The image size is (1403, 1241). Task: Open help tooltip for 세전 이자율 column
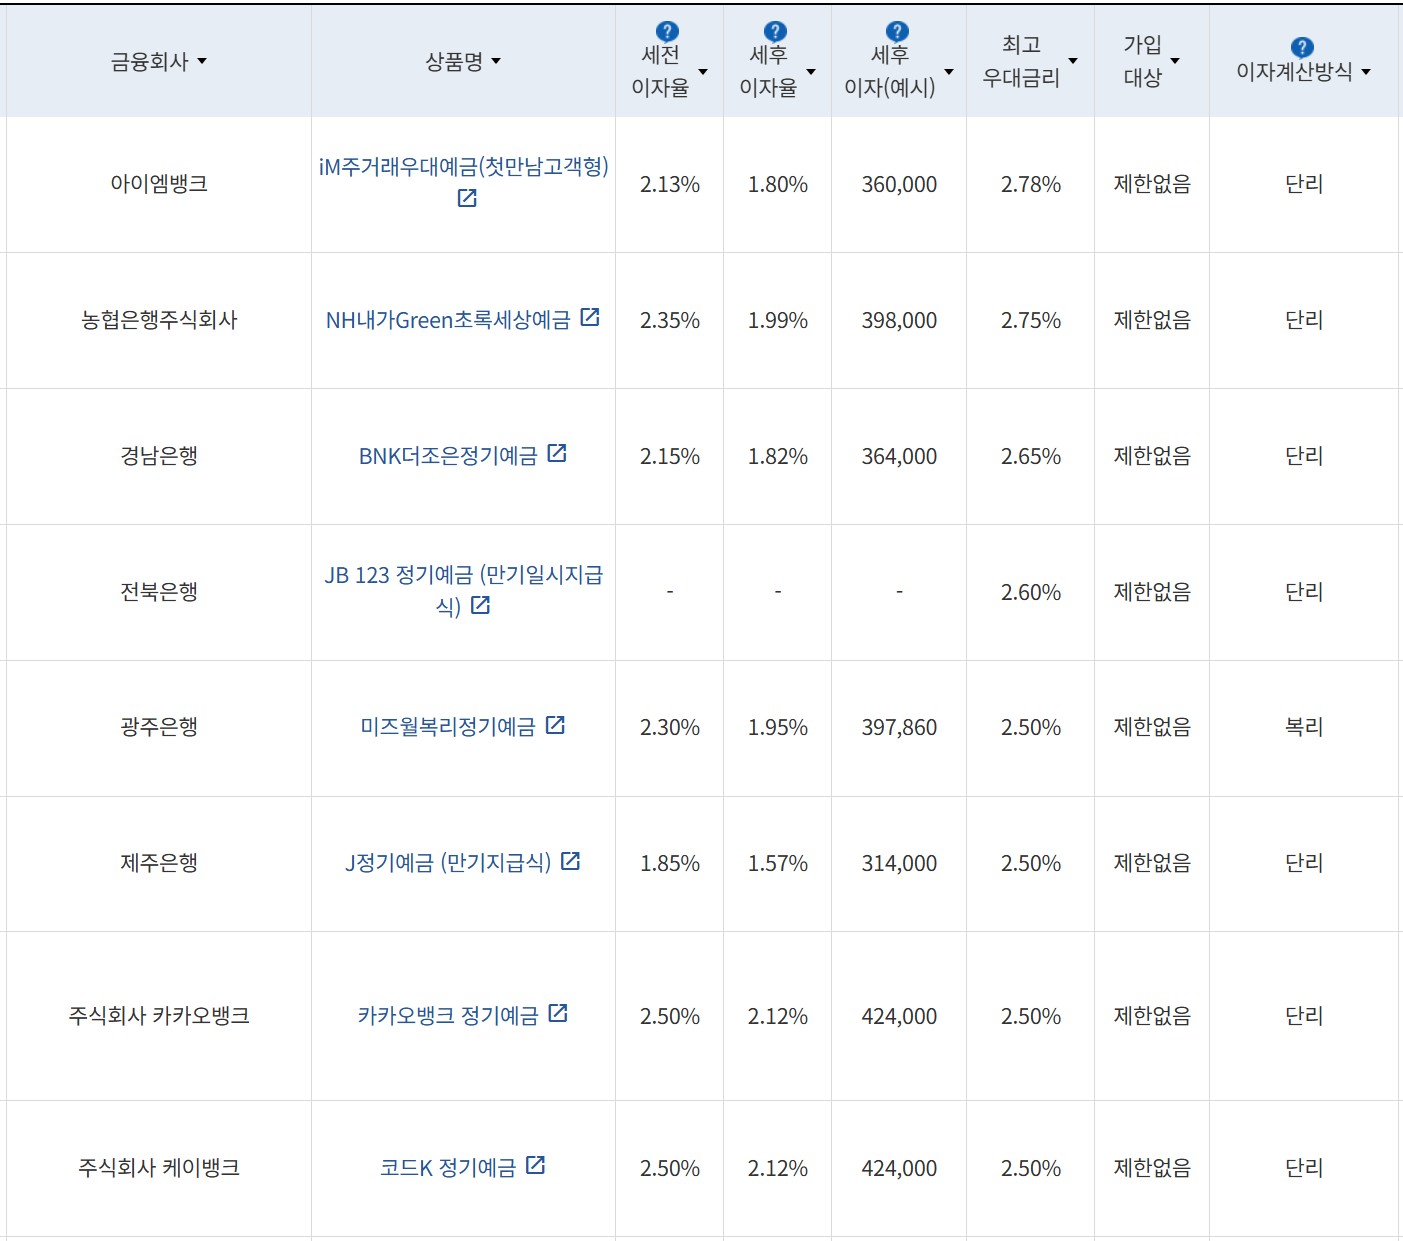tap(666, 30)
